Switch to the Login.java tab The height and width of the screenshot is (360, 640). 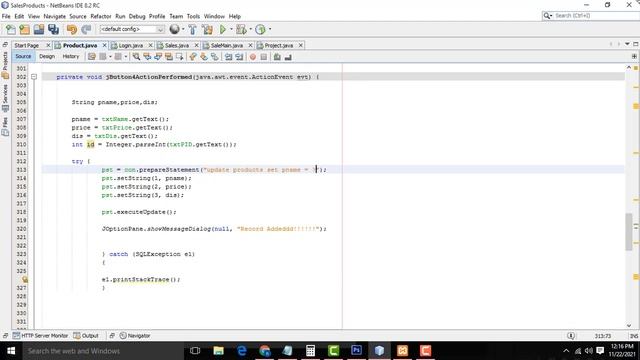131,45
